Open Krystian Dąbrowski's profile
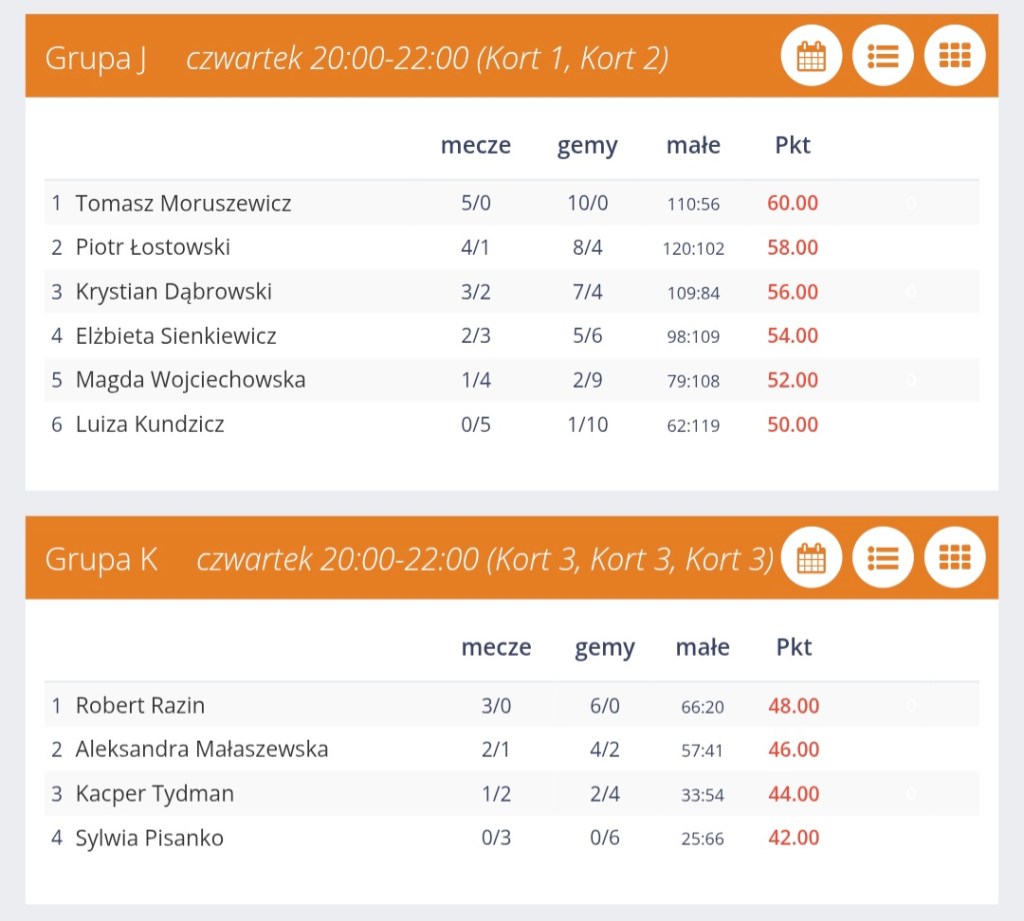This screenshot has height=921, width=1024. [173, 292]
